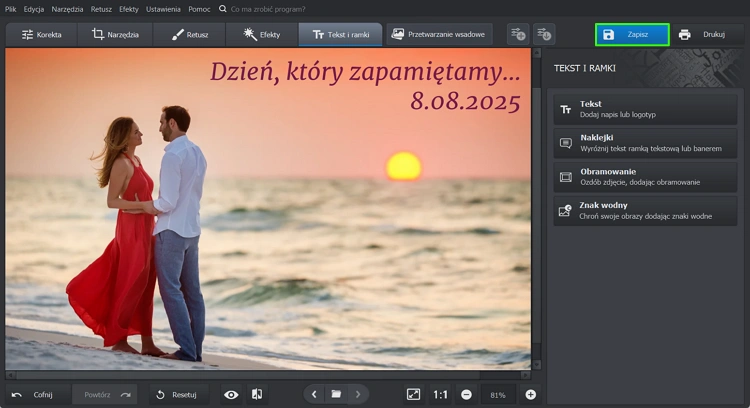Click the Powtórz redo button

point(107,395)
